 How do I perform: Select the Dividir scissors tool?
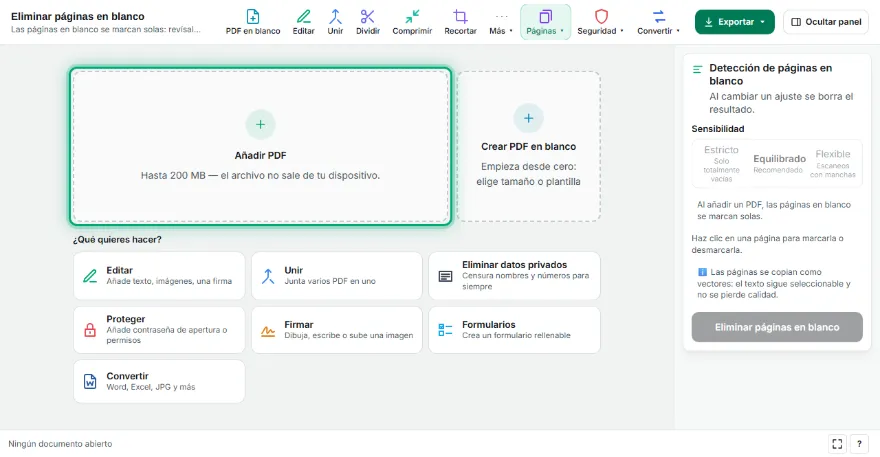coord(368,22)
